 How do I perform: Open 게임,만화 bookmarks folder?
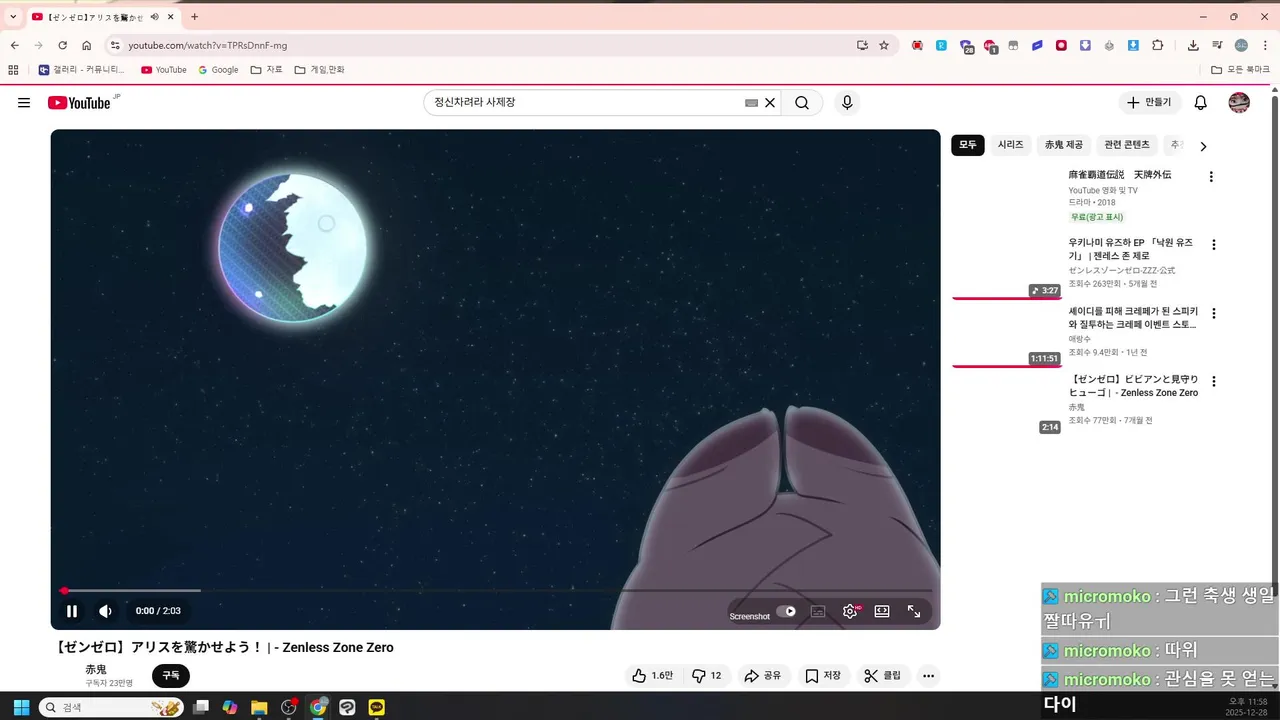(319, 70)
